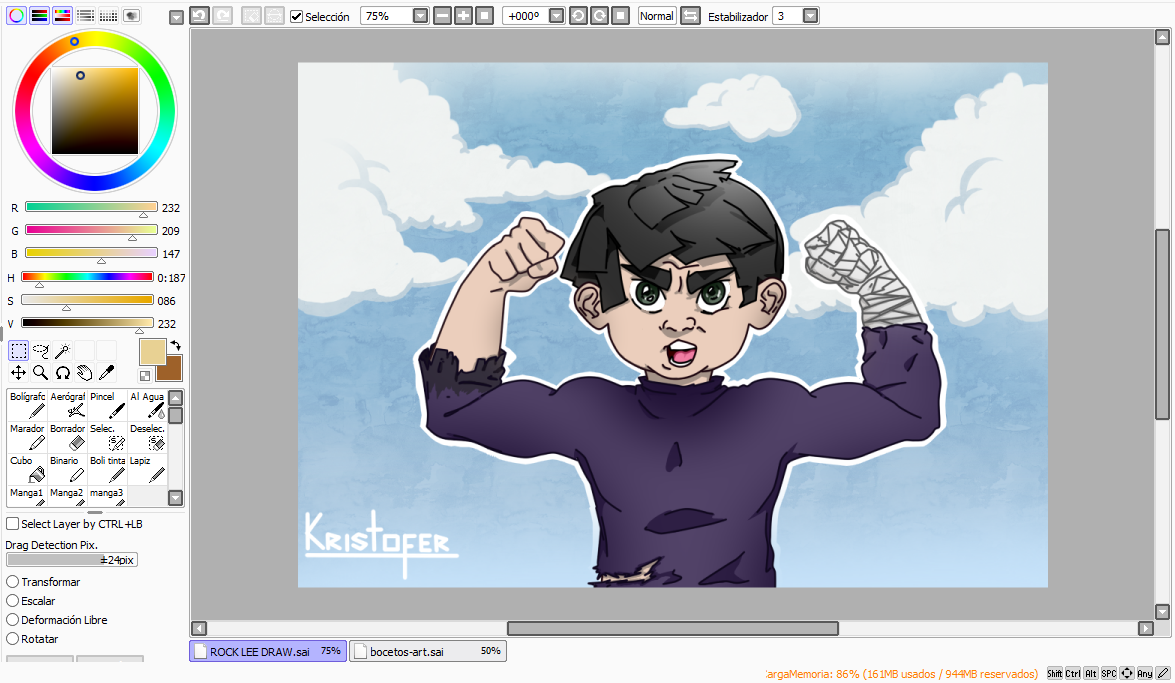1175x683 pixels.
Task: Switch to bocetos-art.sai tab
Action: click(428, 651)
